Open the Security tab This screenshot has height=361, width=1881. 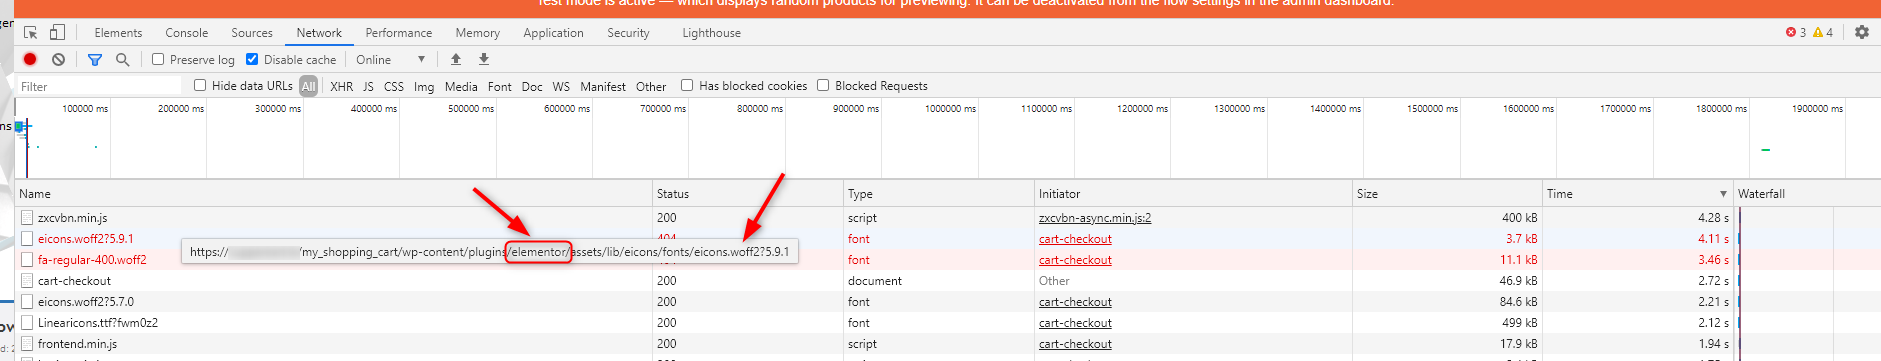click(628, 33)
